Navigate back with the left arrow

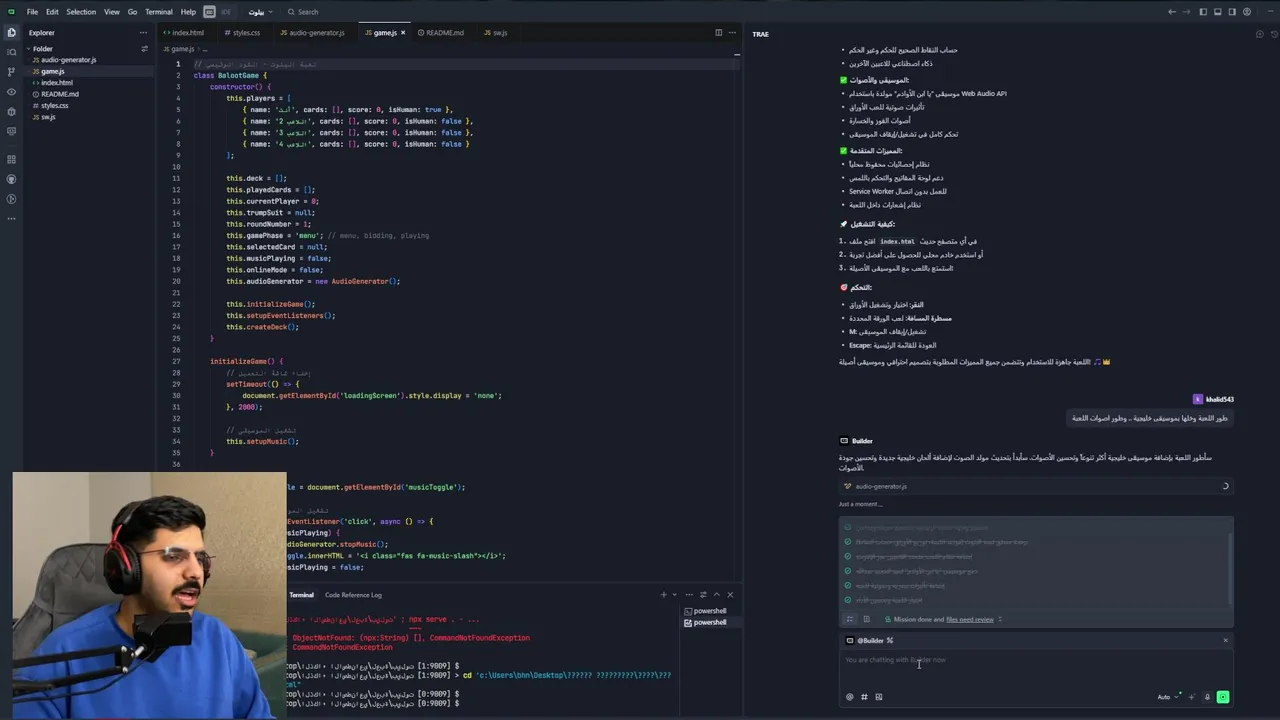tap(1172, 12)
